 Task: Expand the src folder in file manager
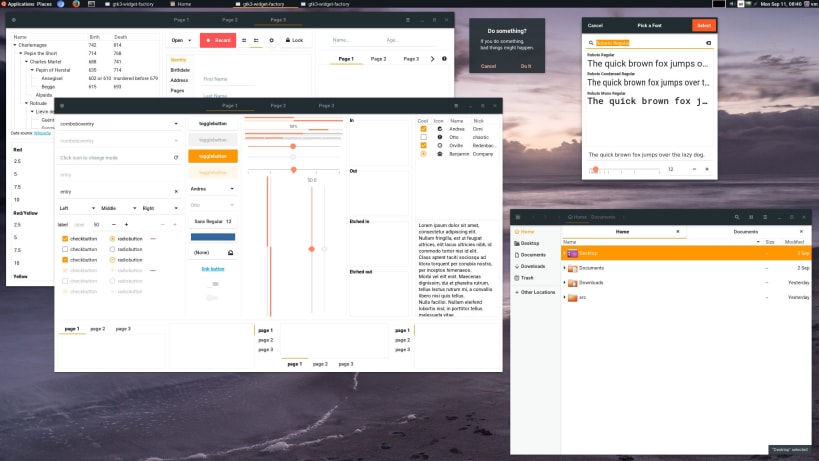[x=565, y=298]
